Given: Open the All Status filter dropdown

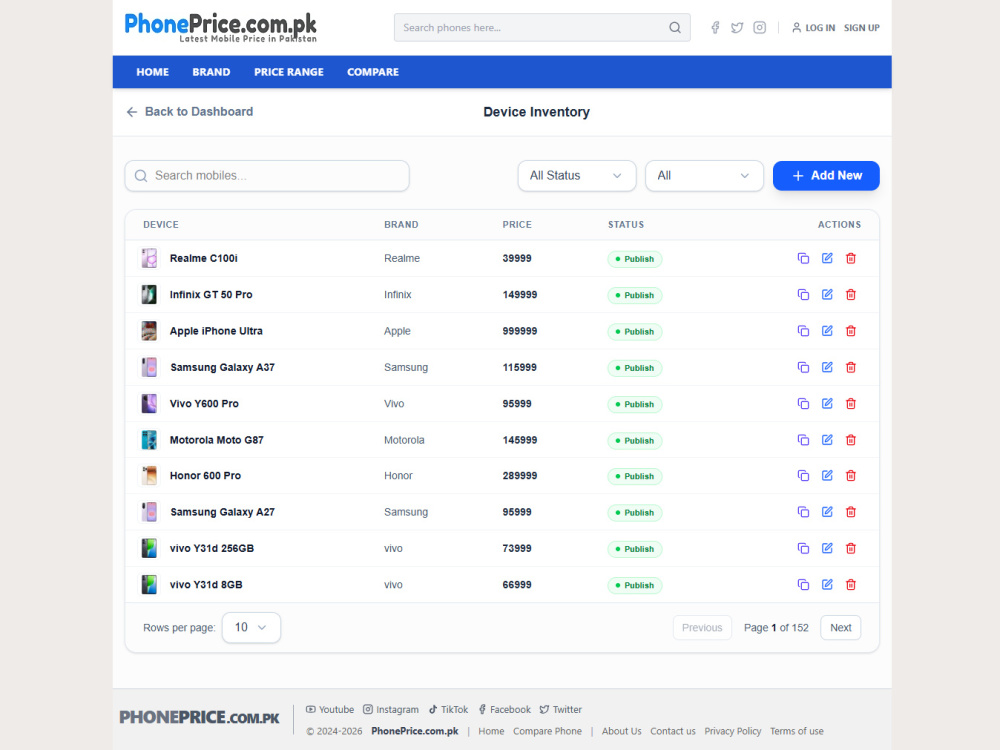Looking at the screenshot, I should [577, 175].
